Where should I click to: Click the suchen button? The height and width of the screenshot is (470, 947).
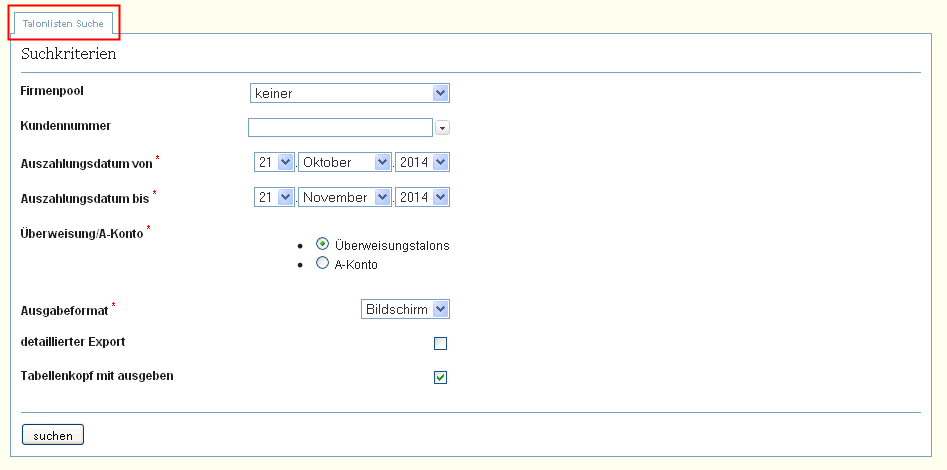(x=53, y=435)
